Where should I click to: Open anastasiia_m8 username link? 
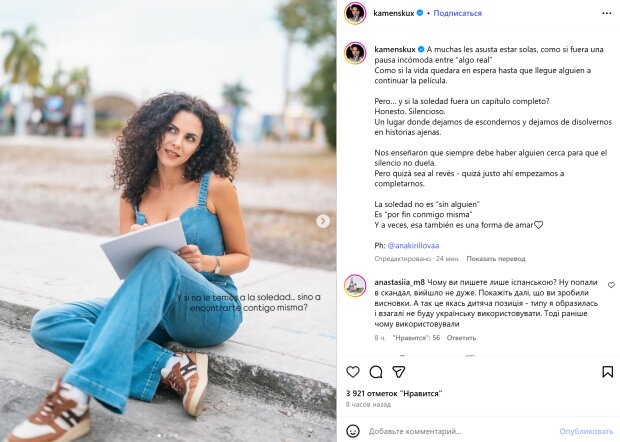click(x=399, y=282)
